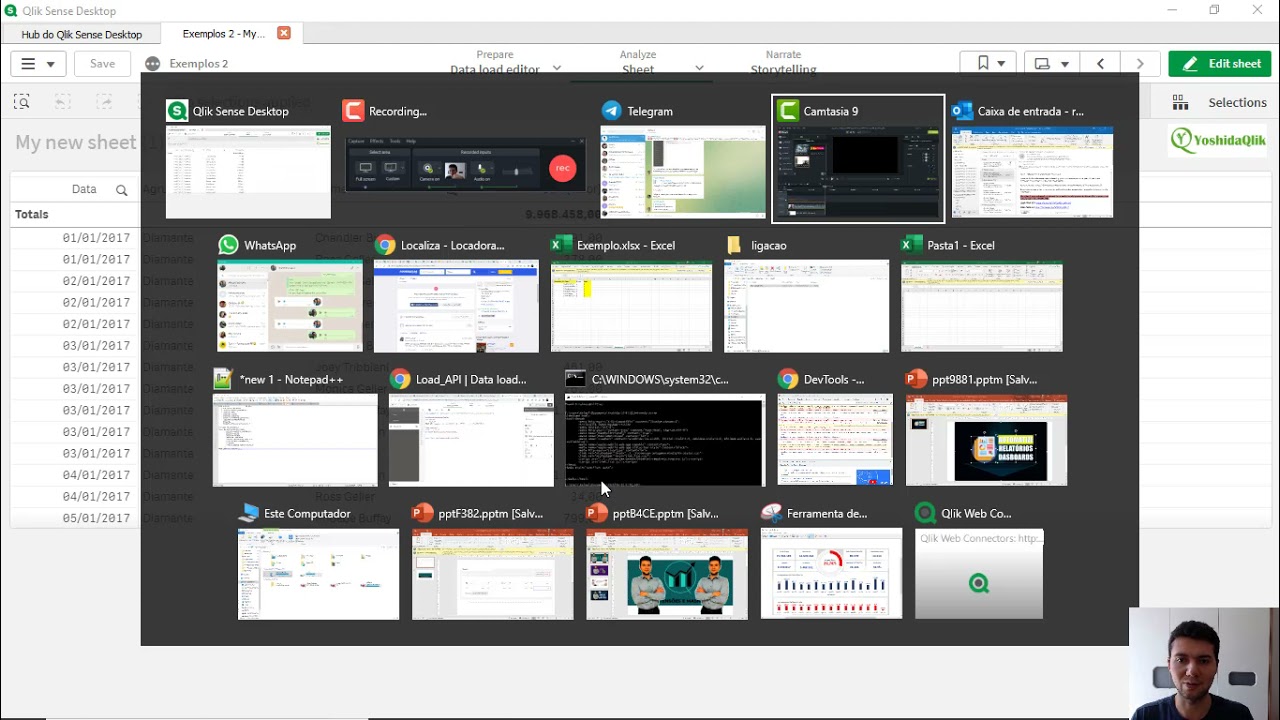Click the smart search icon

pyautogui.click(x=22, y=102)
